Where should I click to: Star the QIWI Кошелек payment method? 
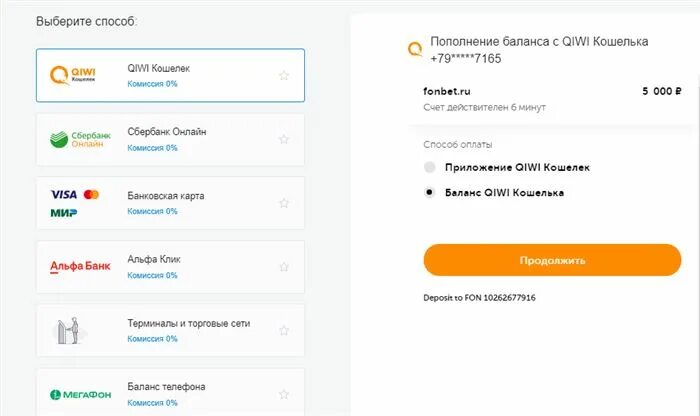[284, 75]
